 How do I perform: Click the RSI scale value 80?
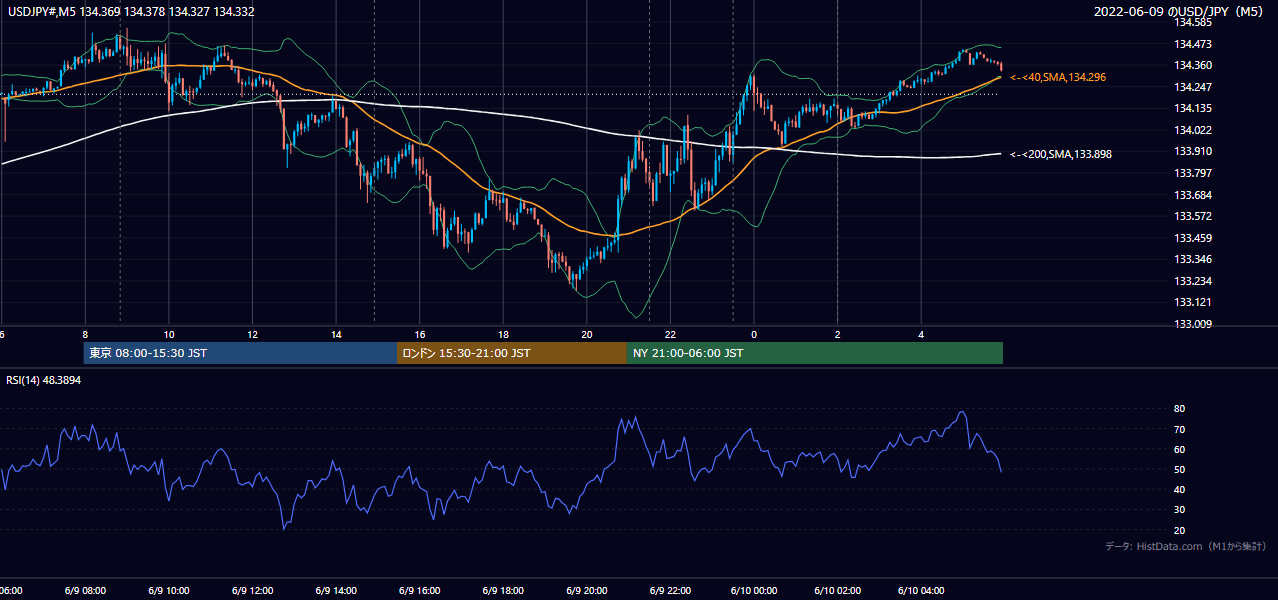[x=1179, y=409]
